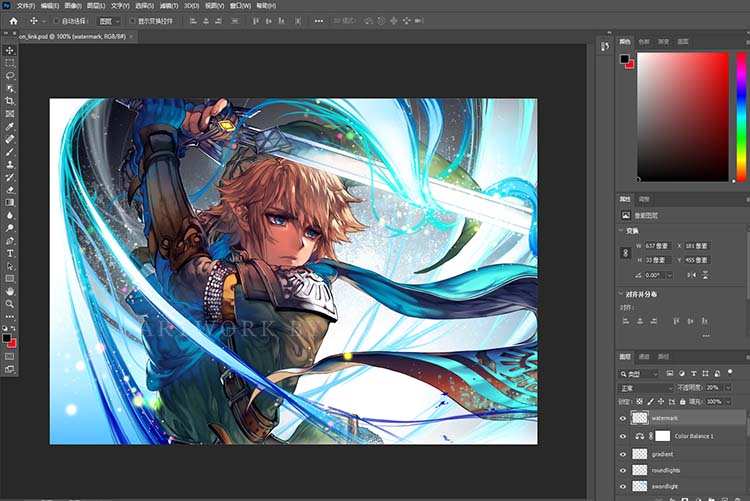Select the Eyedropper tool

[x=10, y=127]
